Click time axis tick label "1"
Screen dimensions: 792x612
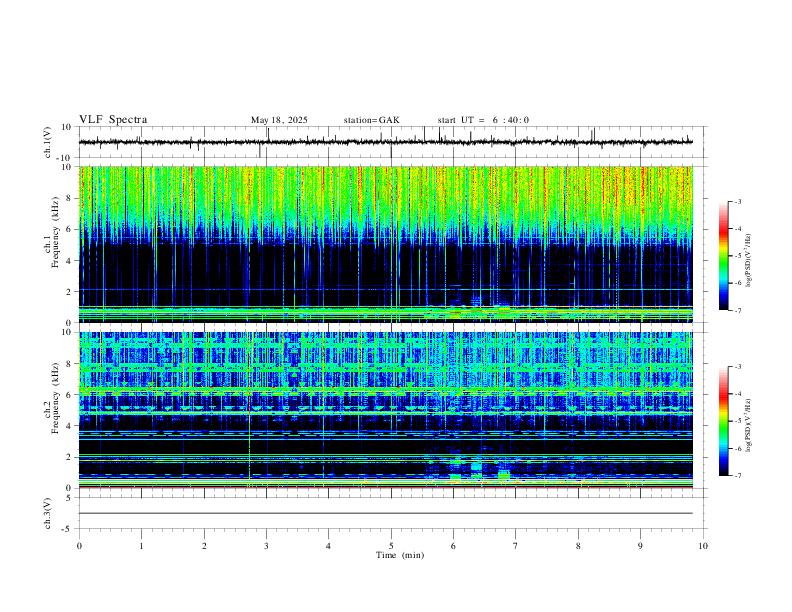coord(141,546)
